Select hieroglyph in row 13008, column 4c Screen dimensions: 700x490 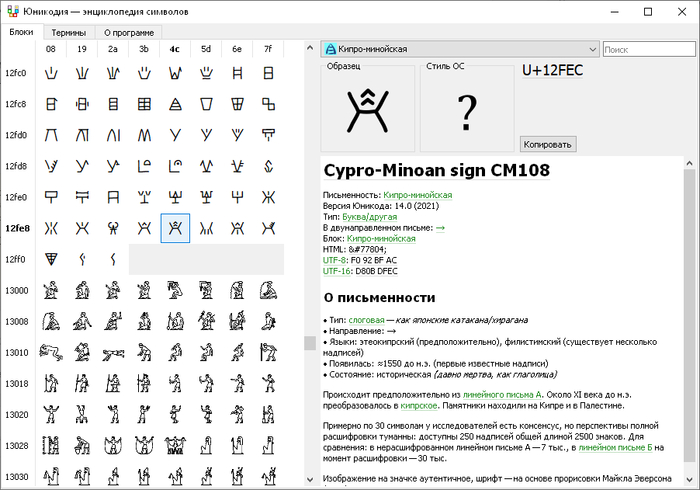(x=175, y=321)
